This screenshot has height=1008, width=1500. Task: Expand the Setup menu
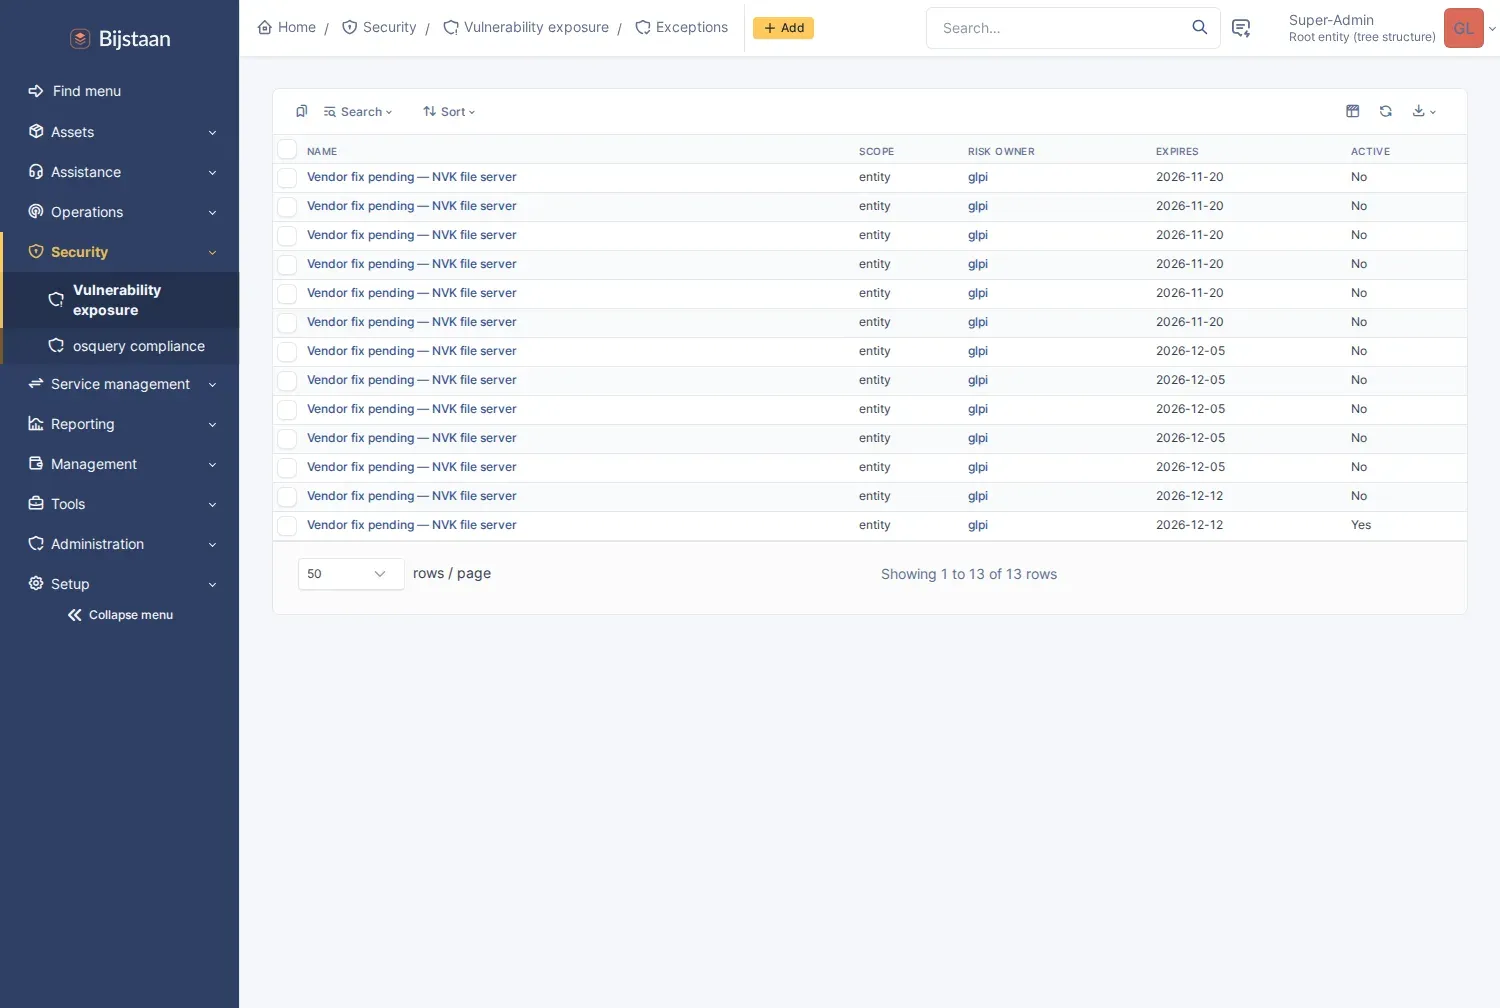[119, 584]
